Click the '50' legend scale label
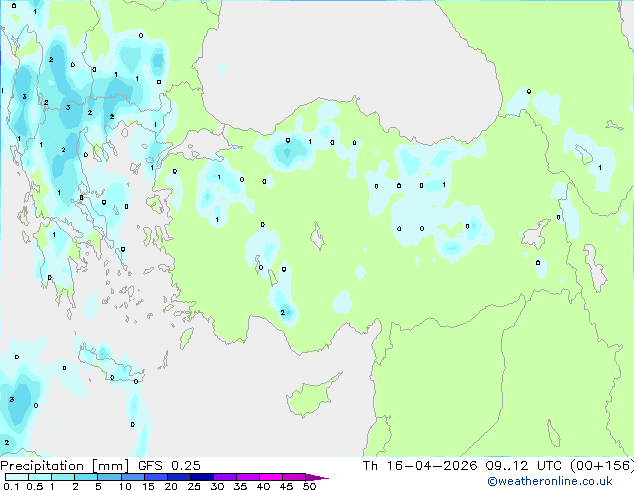The width and height of the screenshot is (634, 490). click(x=309, y=486)
